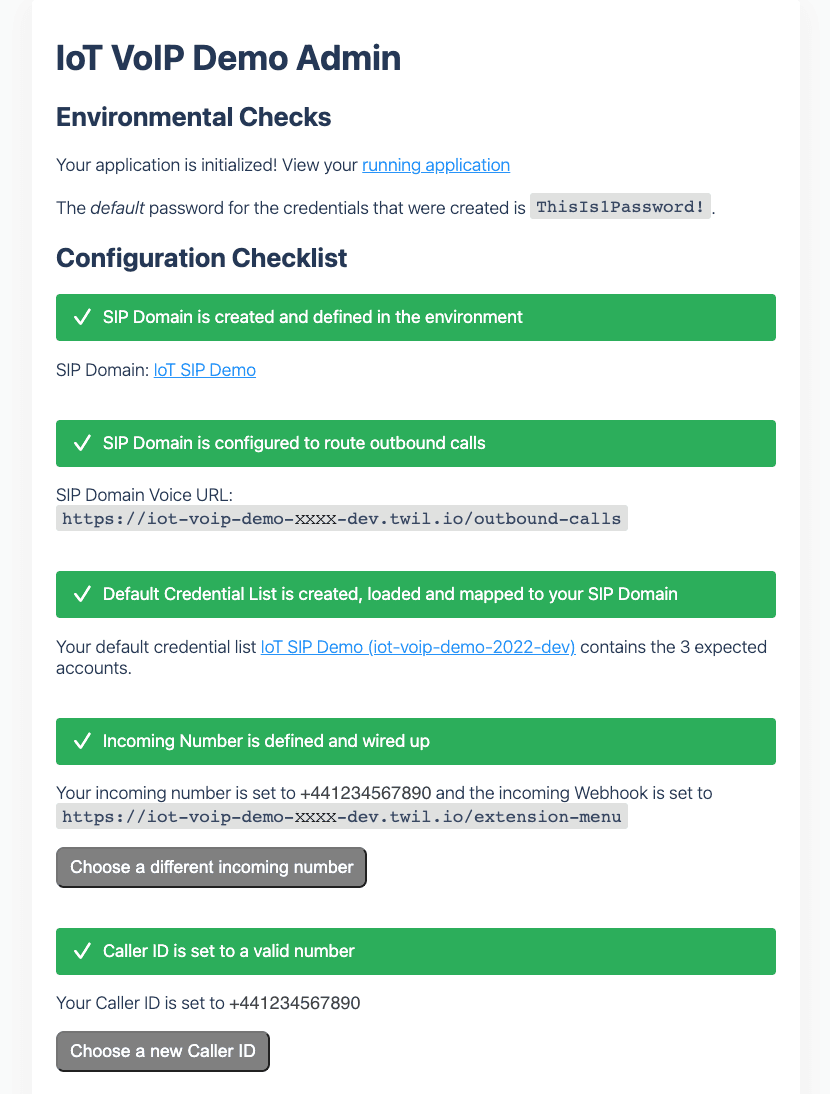
Task: Click the Configuration Checklist heading
Action: pyautogui.click(x=201, y=258)
